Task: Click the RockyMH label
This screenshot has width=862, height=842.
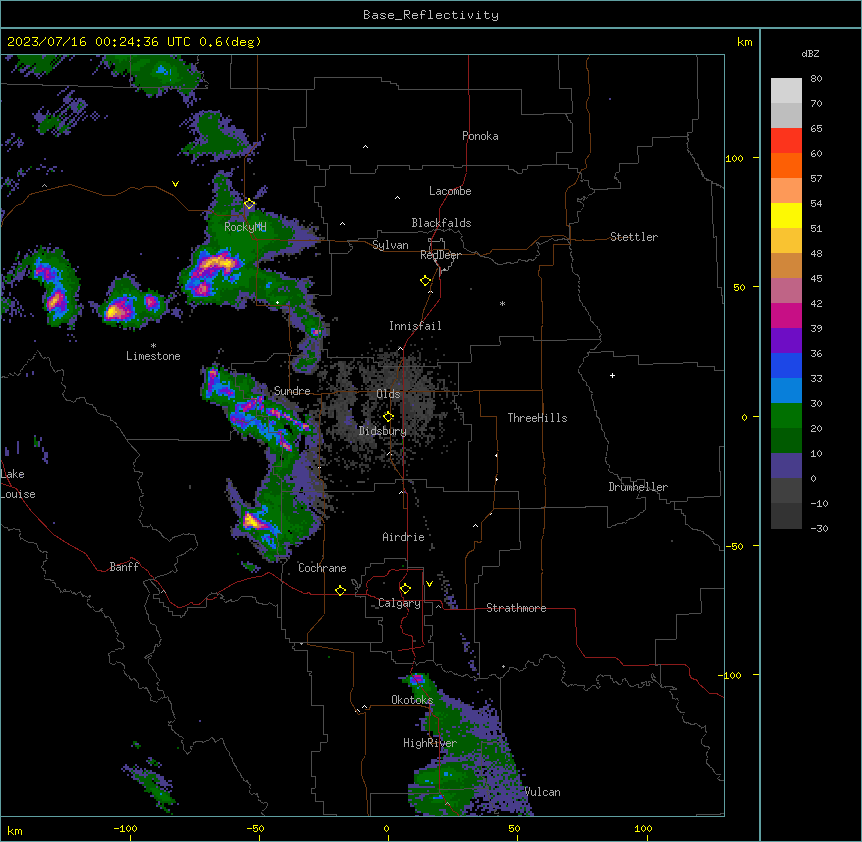Action: [245, 227]
